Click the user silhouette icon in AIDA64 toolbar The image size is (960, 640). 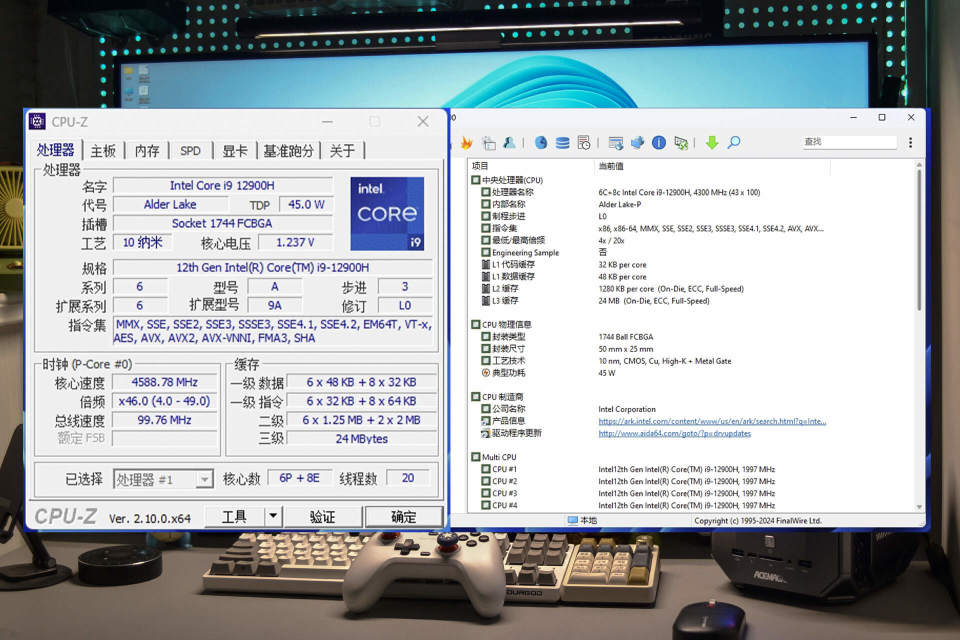[509, 143]
